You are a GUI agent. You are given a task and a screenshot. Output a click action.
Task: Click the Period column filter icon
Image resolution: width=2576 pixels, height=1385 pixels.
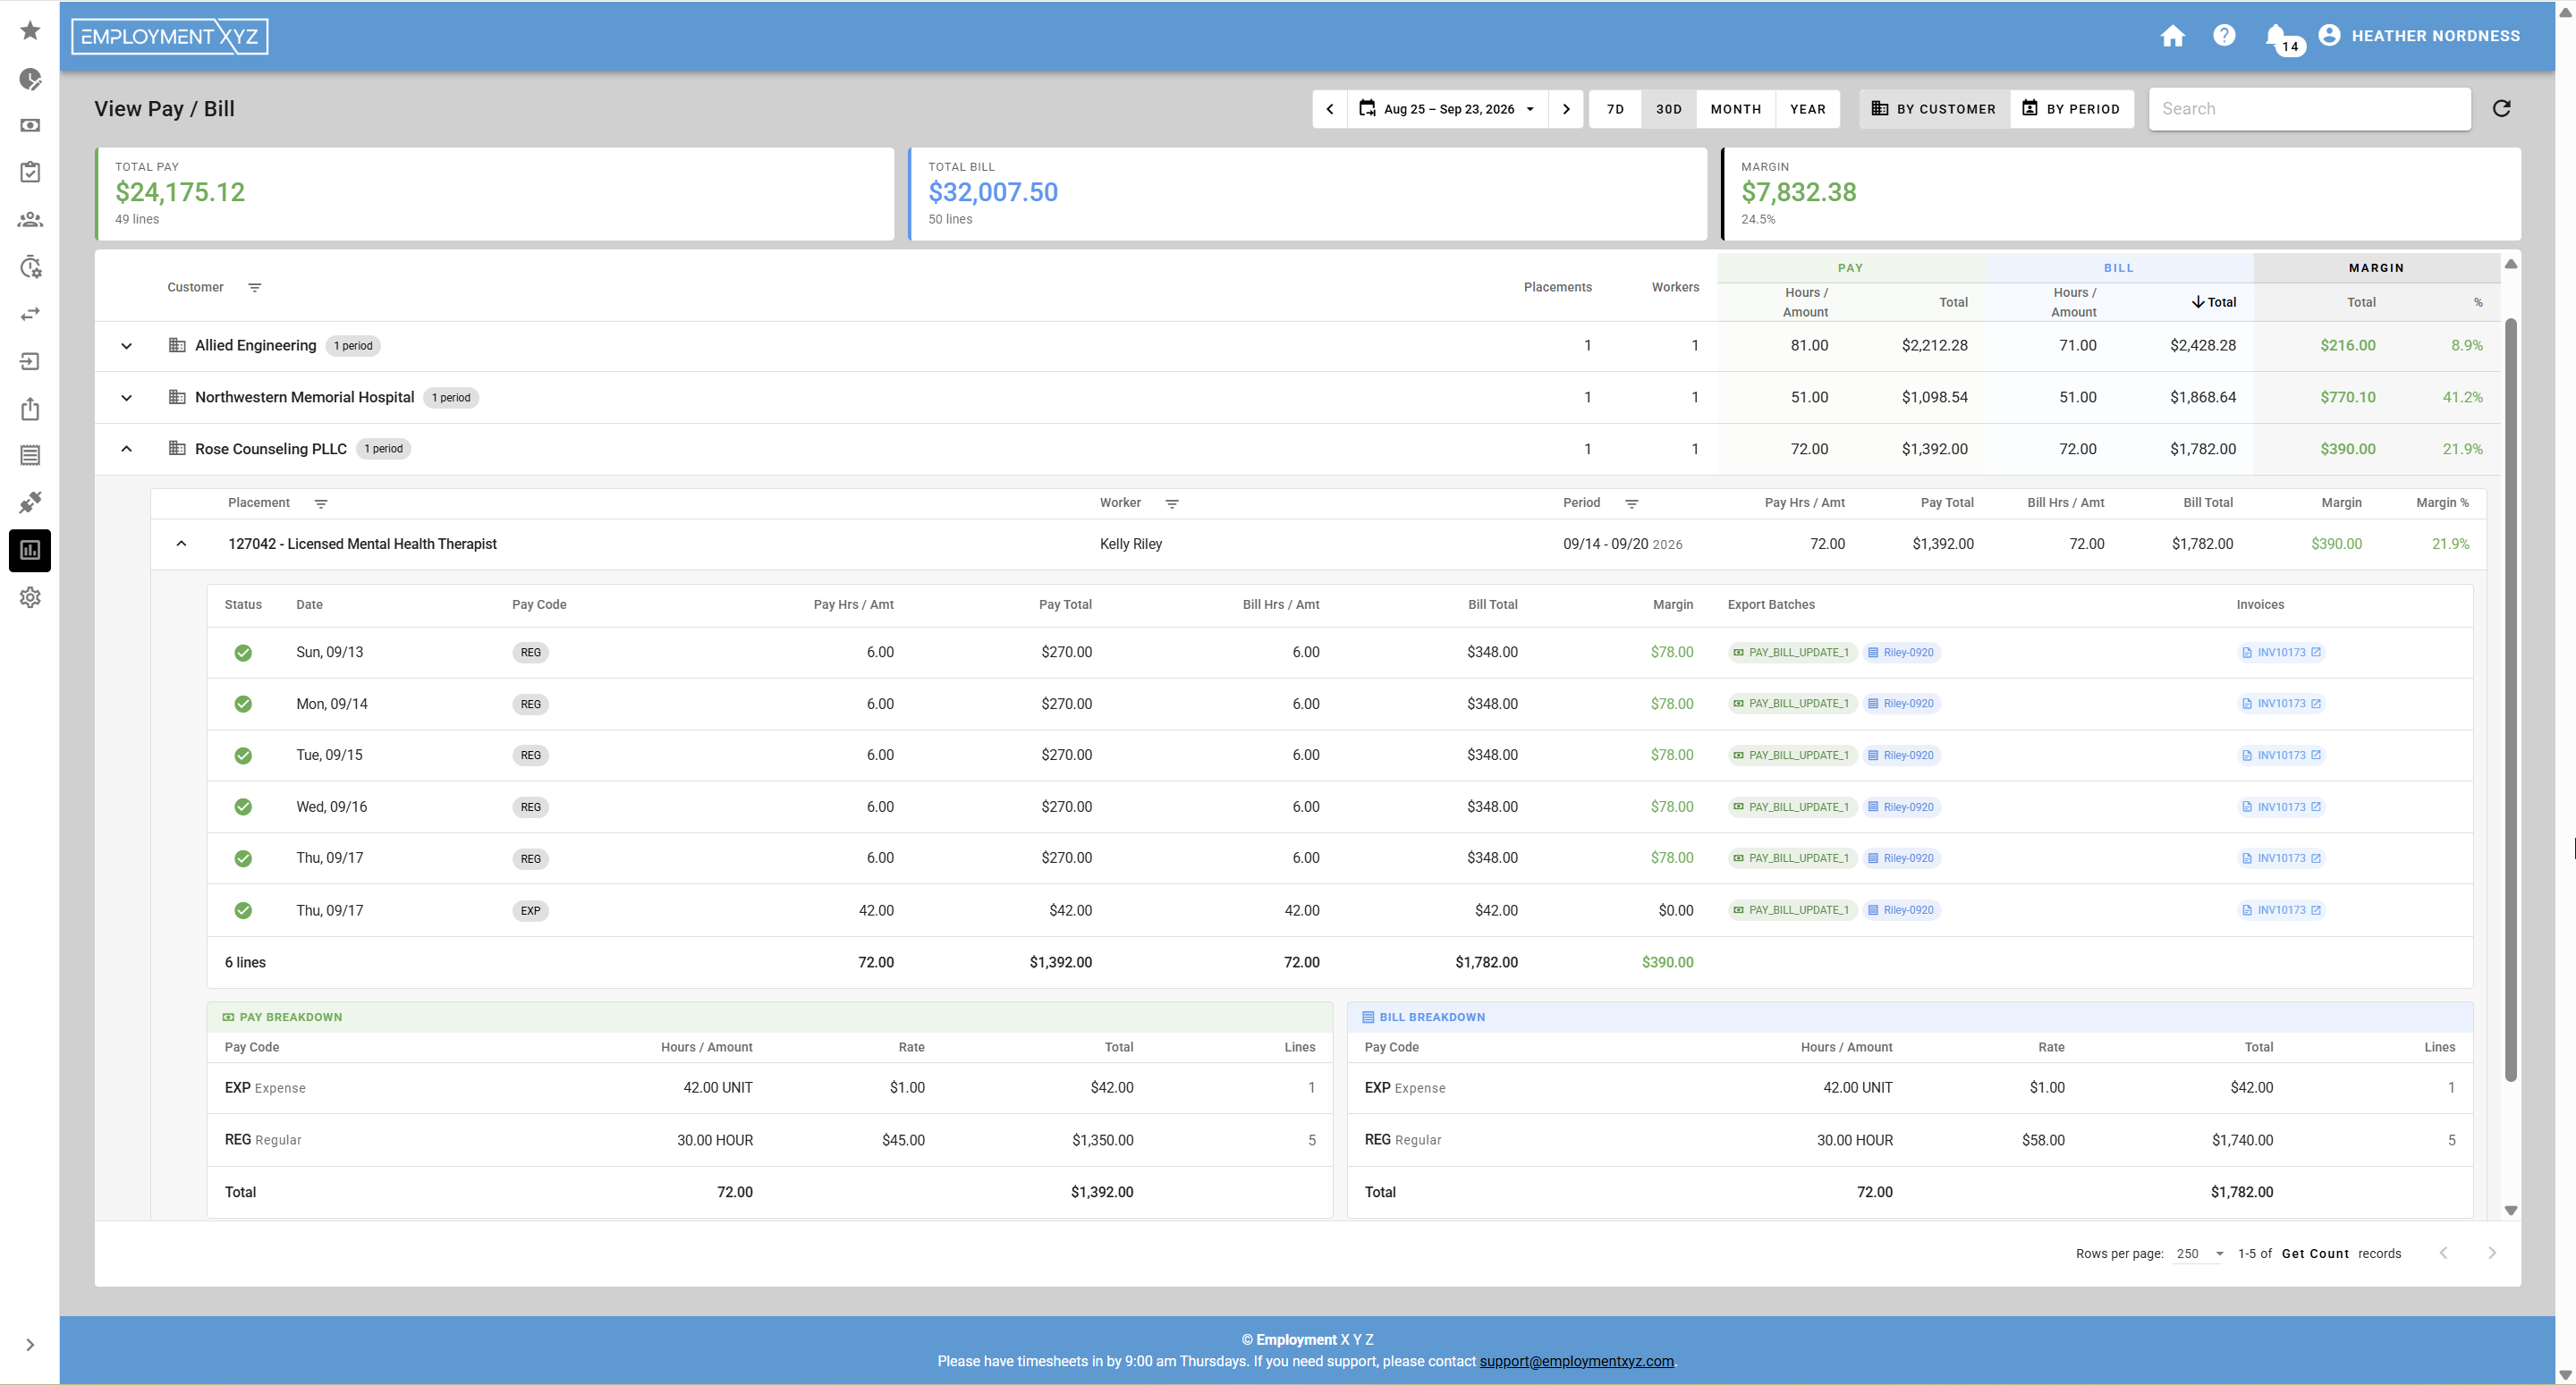pos(1631,504)
